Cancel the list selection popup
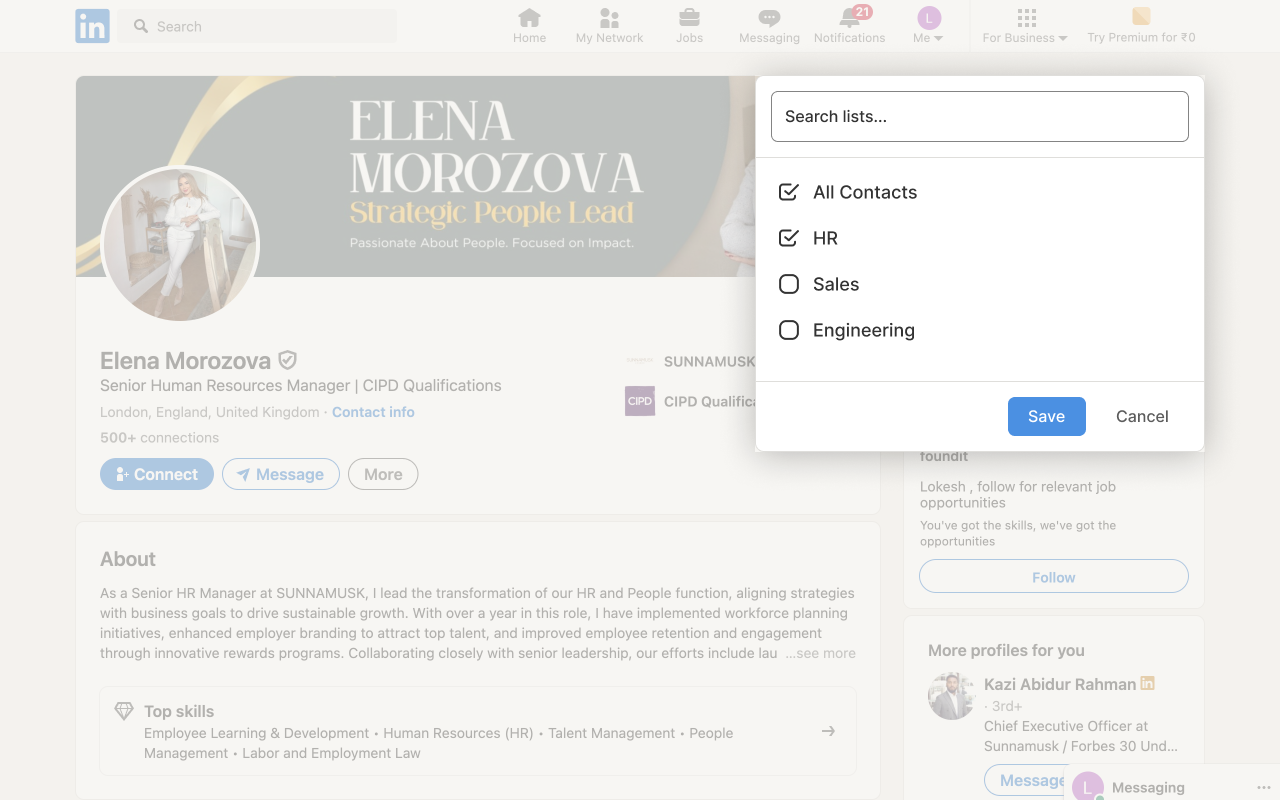The width and height of the screenshot is (1280, 800). tap(1142, 416)
